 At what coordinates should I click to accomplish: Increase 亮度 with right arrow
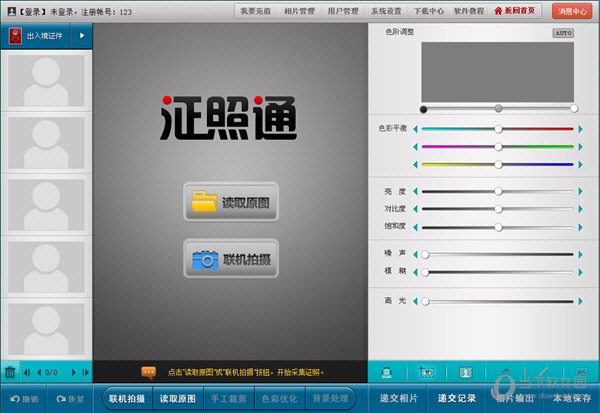pos(580,191)
